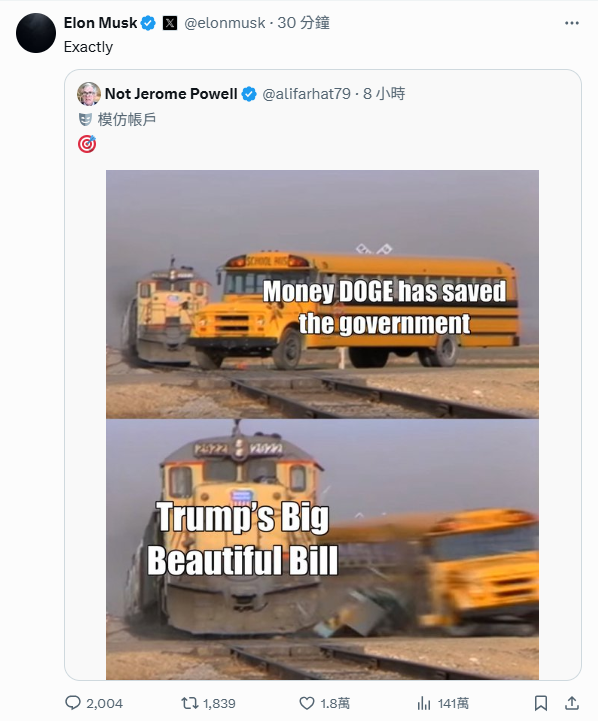Open the @alifarhat79 handle
Screen dimensions: 598x721
307,94
